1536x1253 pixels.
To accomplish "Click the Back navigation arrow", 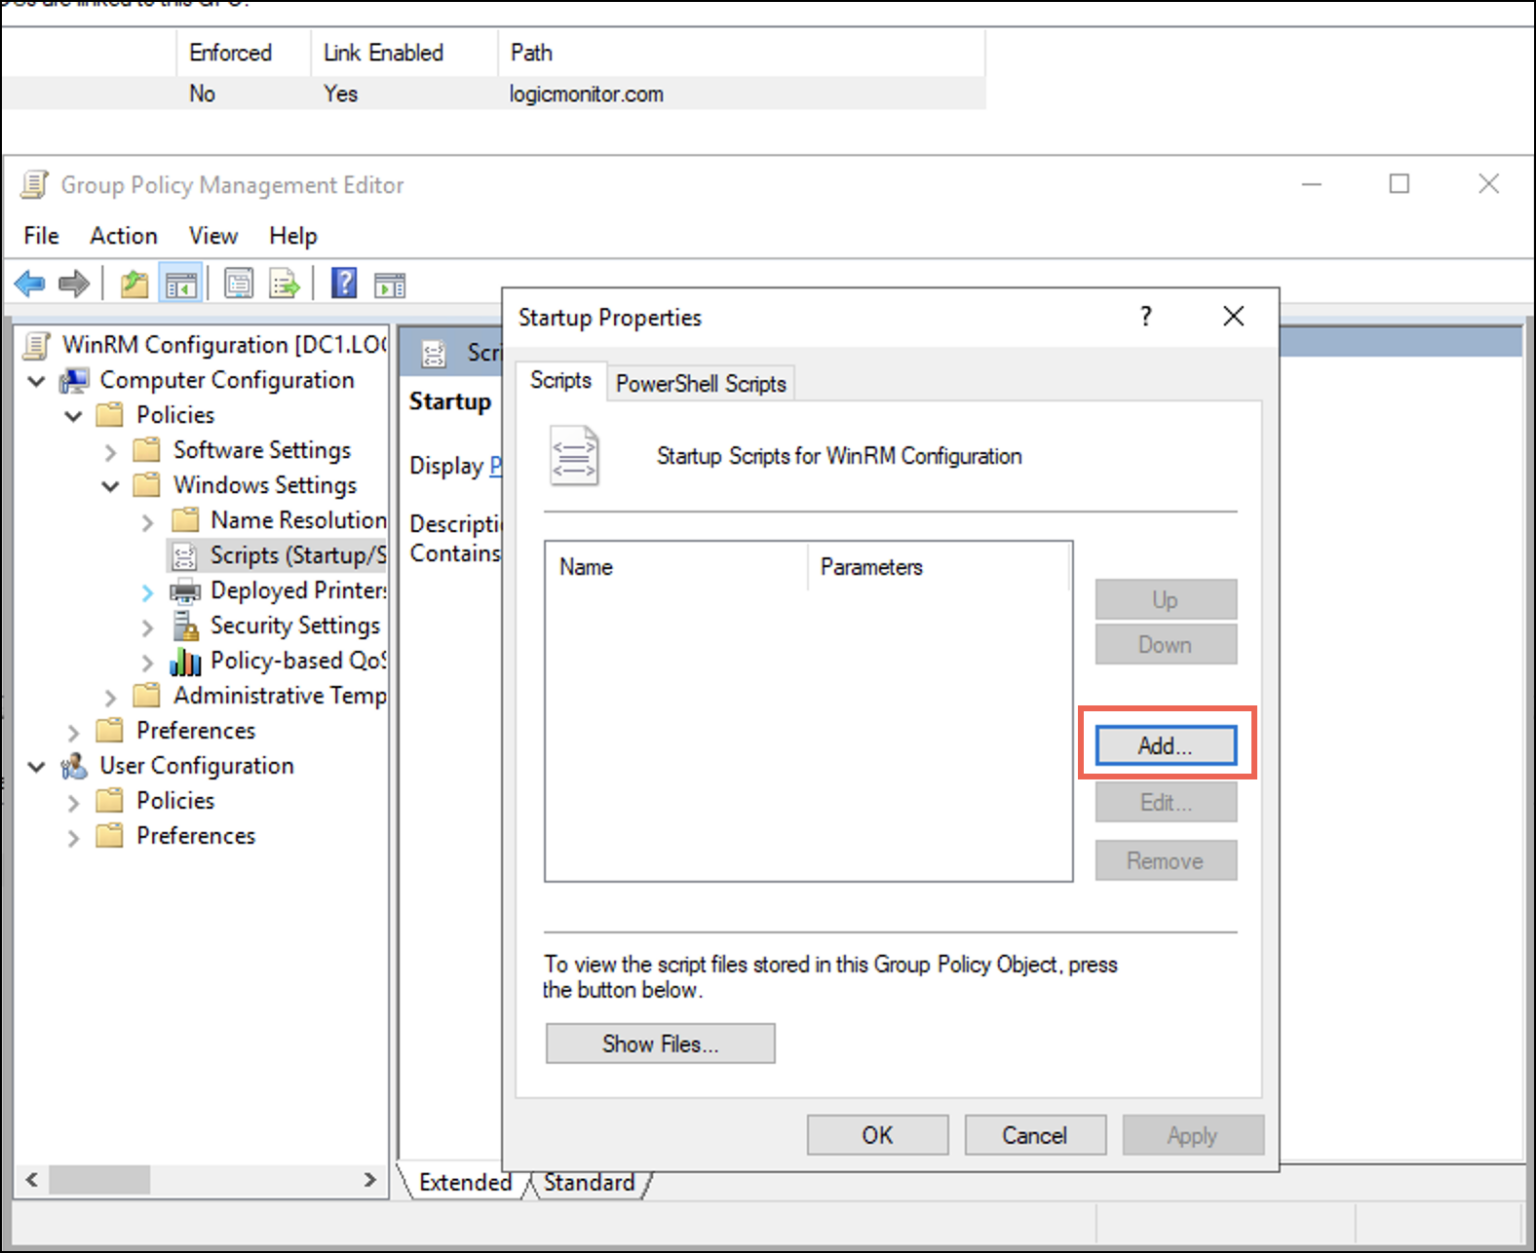I will (29, 283).
